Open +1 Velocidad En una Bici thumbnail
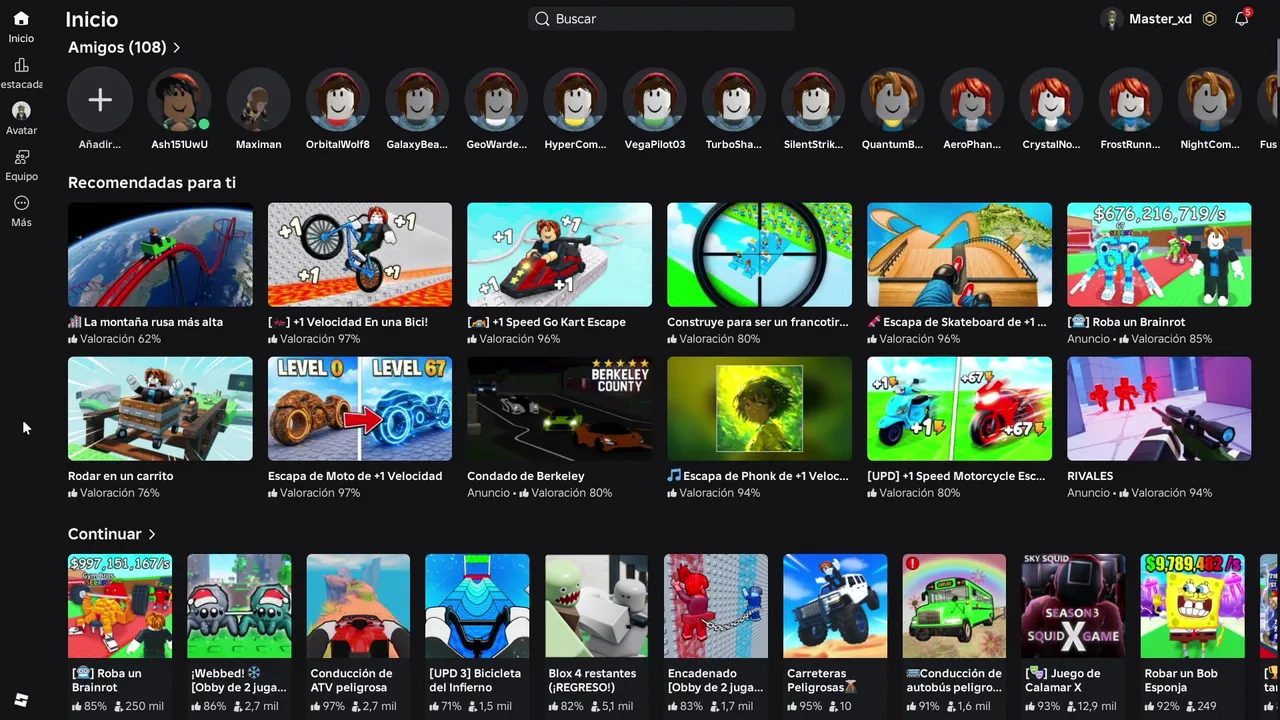Image resolution: width=1280 pixels, height=720 pixels. 360,255
